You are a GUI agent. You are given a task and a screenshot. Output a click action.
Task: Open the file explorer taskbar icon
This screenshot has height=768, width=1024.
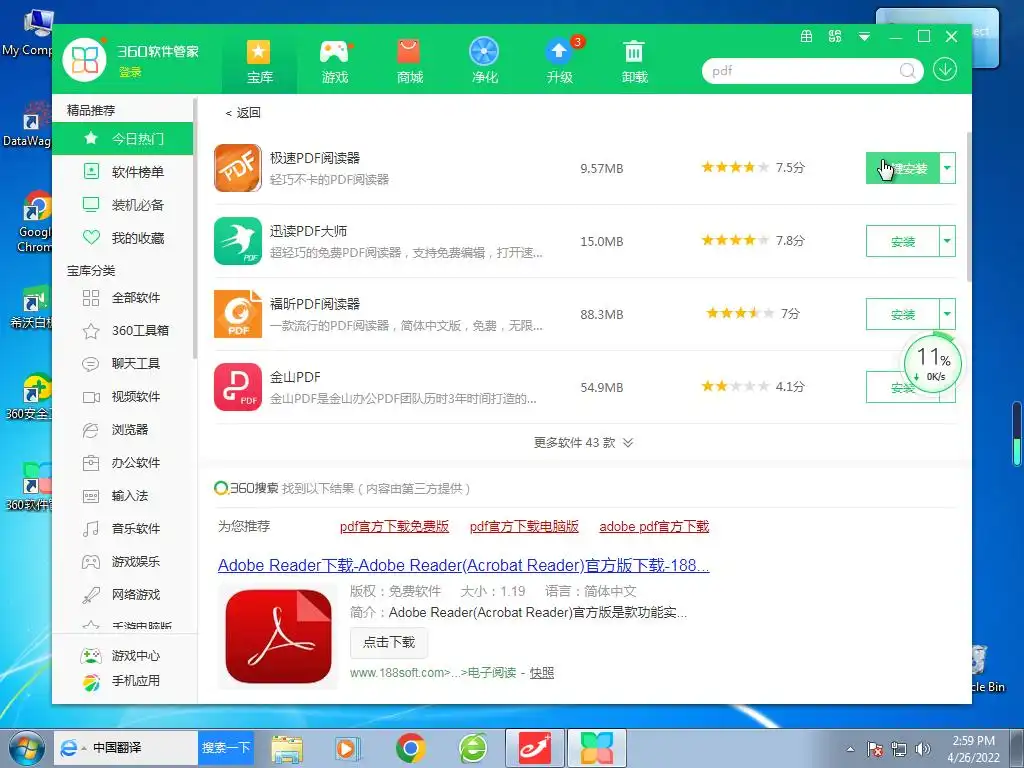(x=287, y=748)
